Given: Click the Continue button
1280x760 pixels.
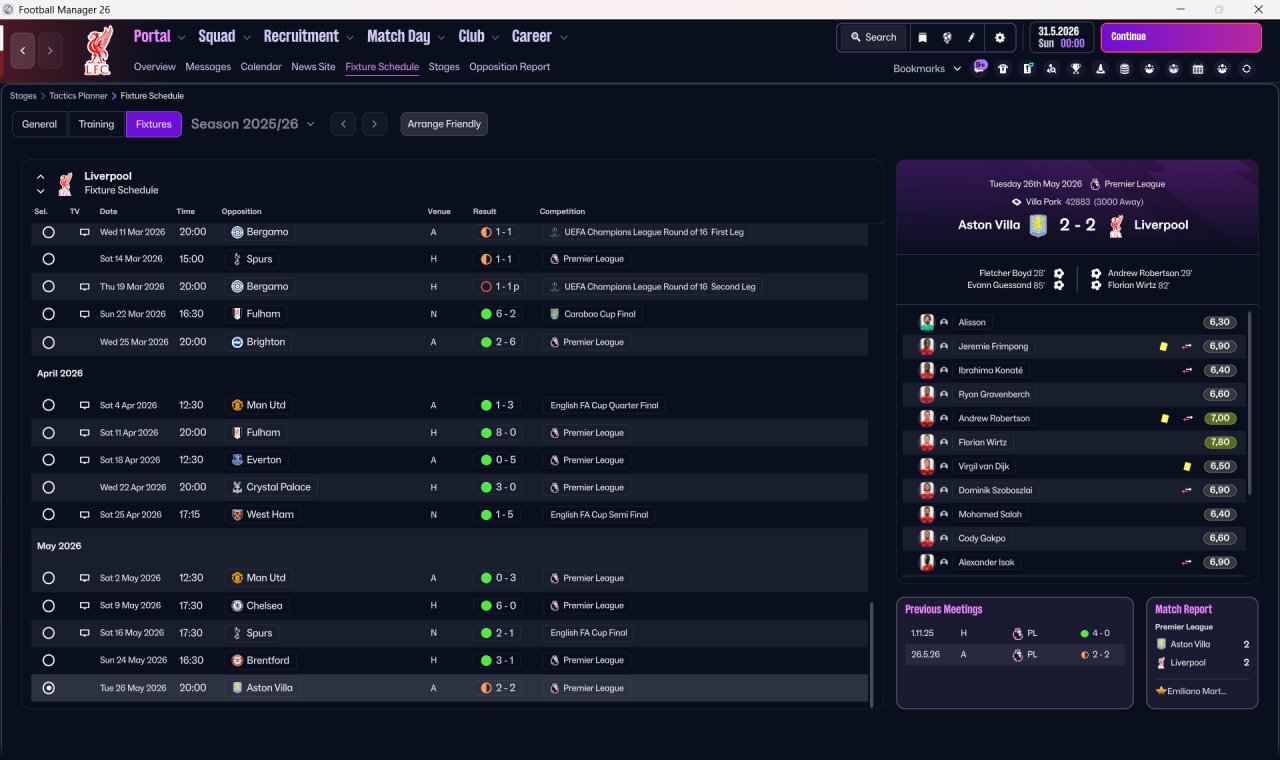Looking at the screenshot, I should pyautogui.click(x=1181, y=37).
